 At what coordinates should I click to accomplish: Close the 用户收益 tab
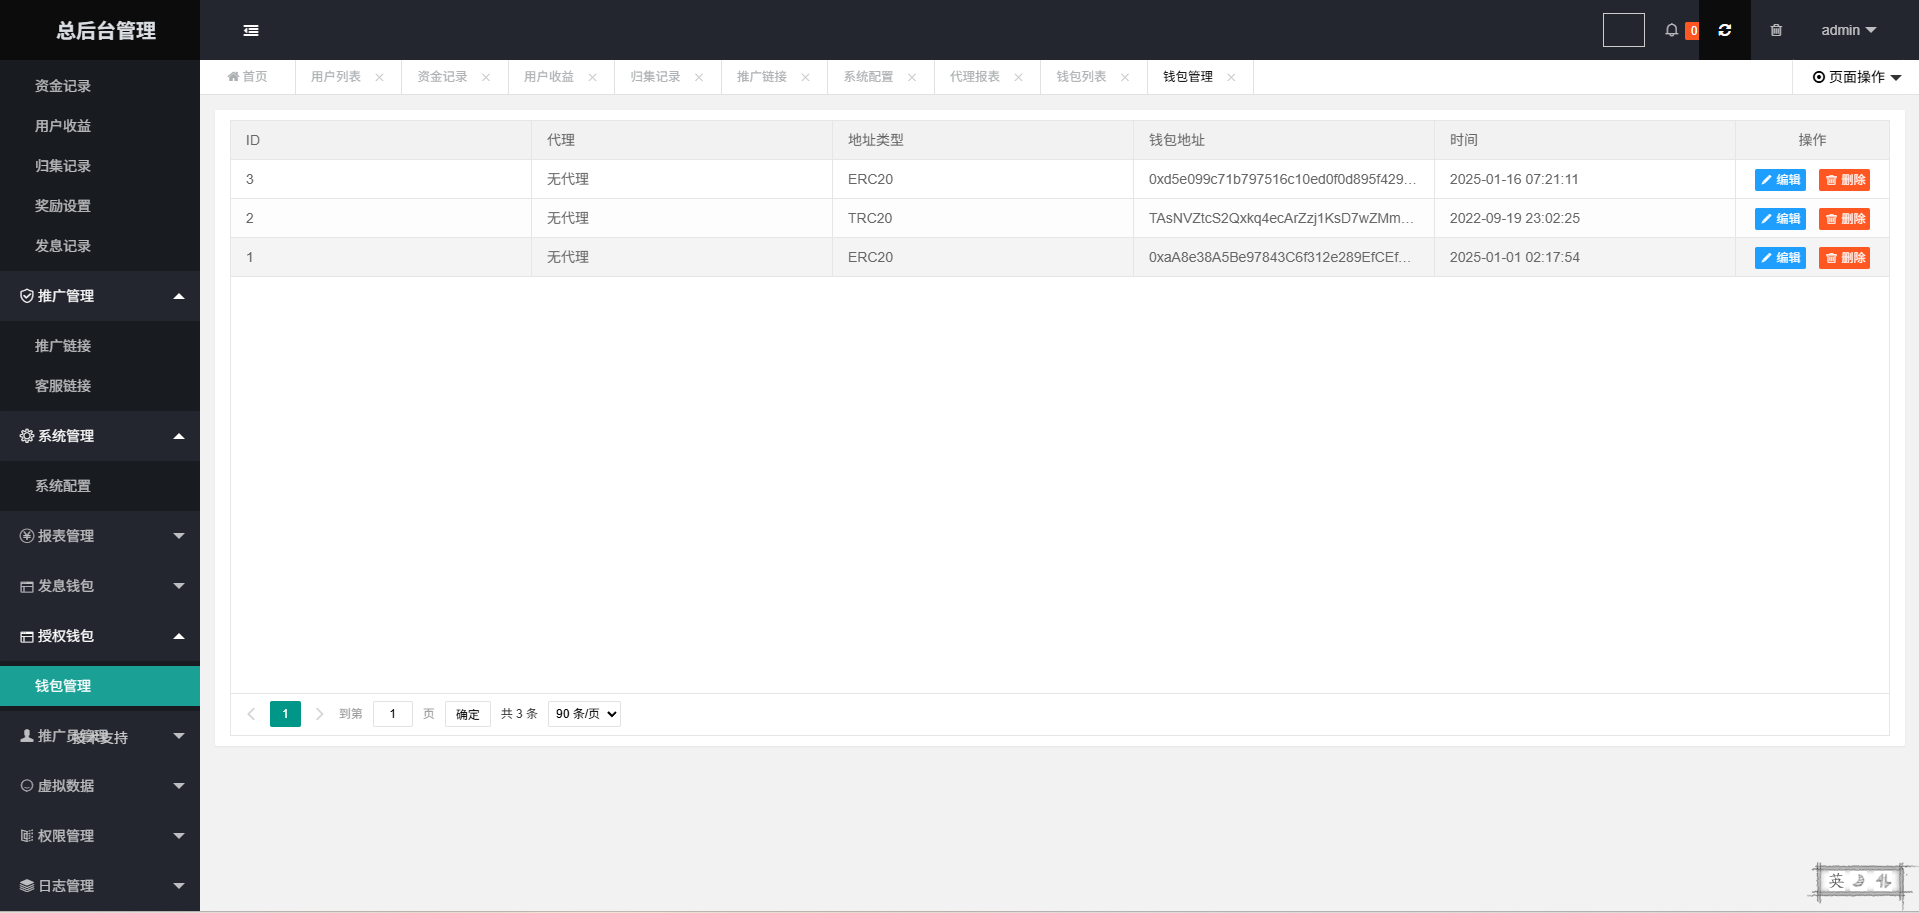(x=592, y=77)
